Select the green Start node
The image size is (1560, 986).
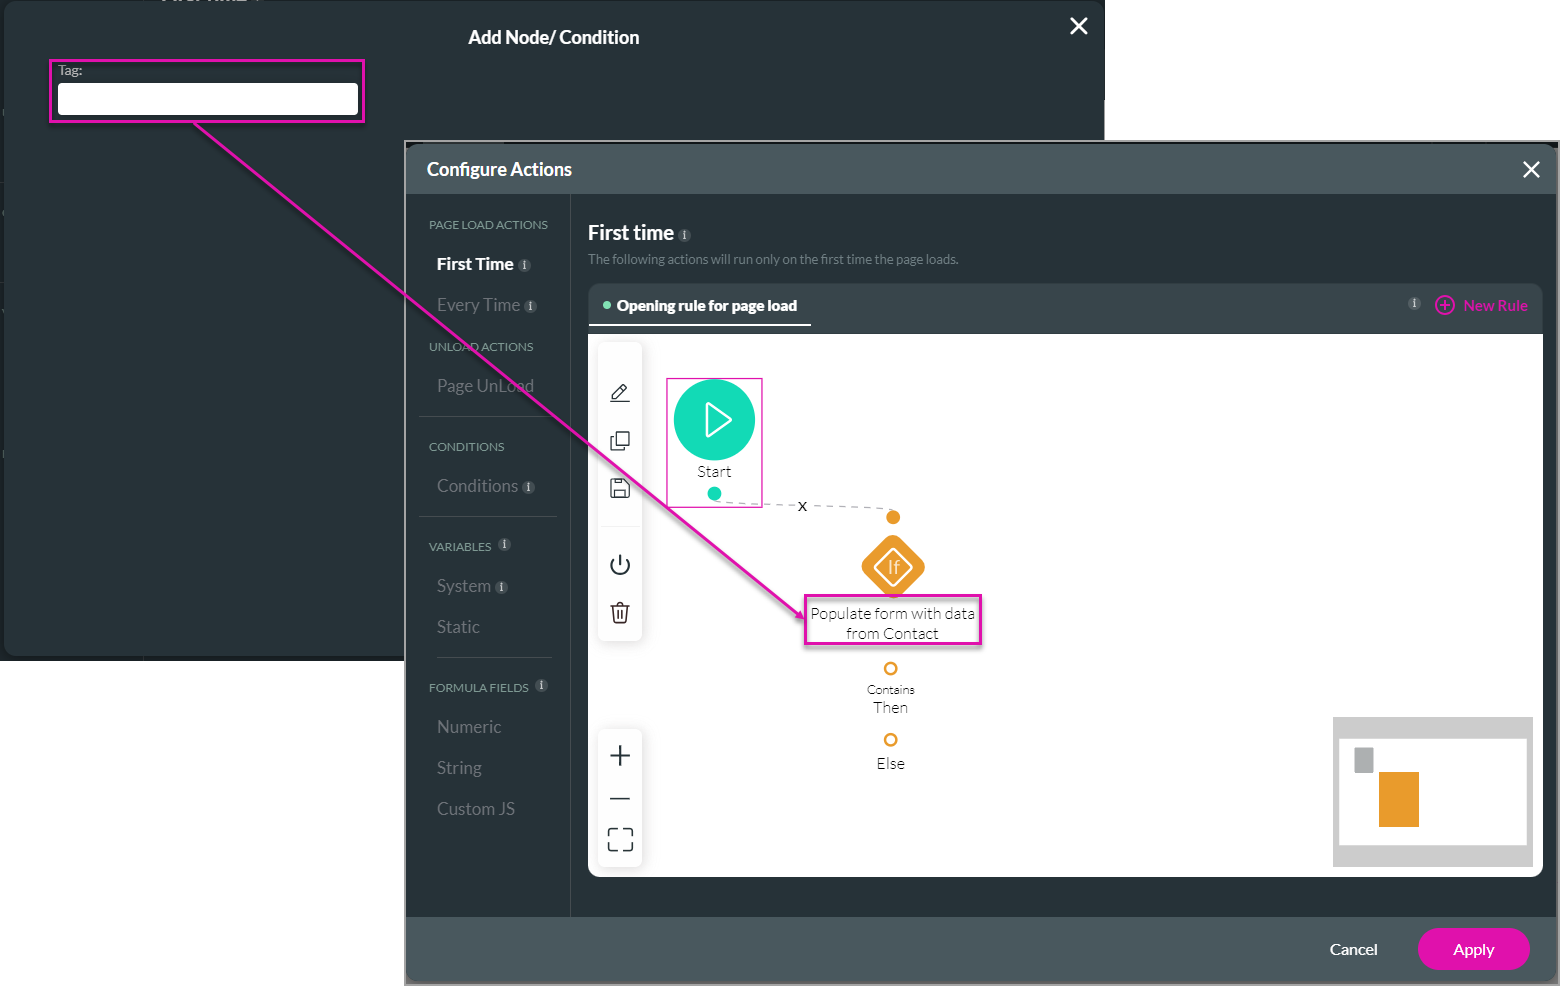click(x=714, y=420)
